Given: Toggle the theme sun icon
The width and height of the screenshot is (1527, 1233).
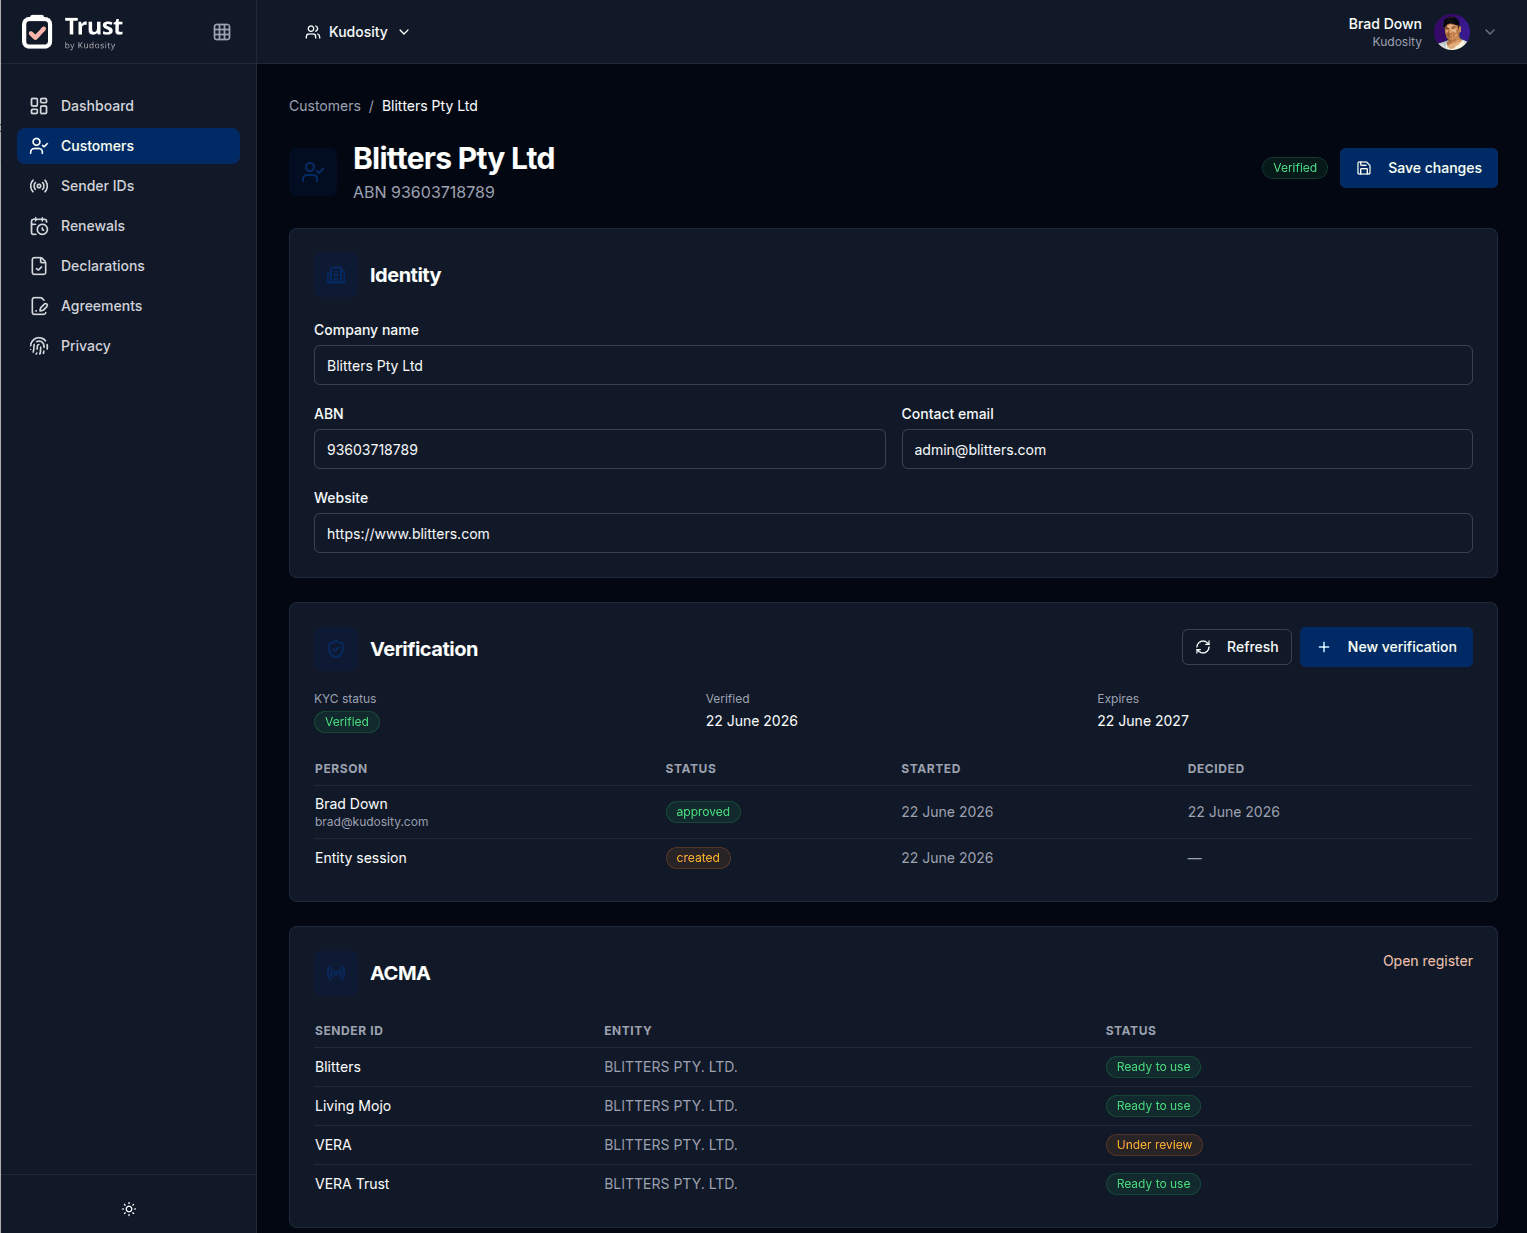Looking at the screenshot, I should pyautogui.click(x=129, y=1209).
